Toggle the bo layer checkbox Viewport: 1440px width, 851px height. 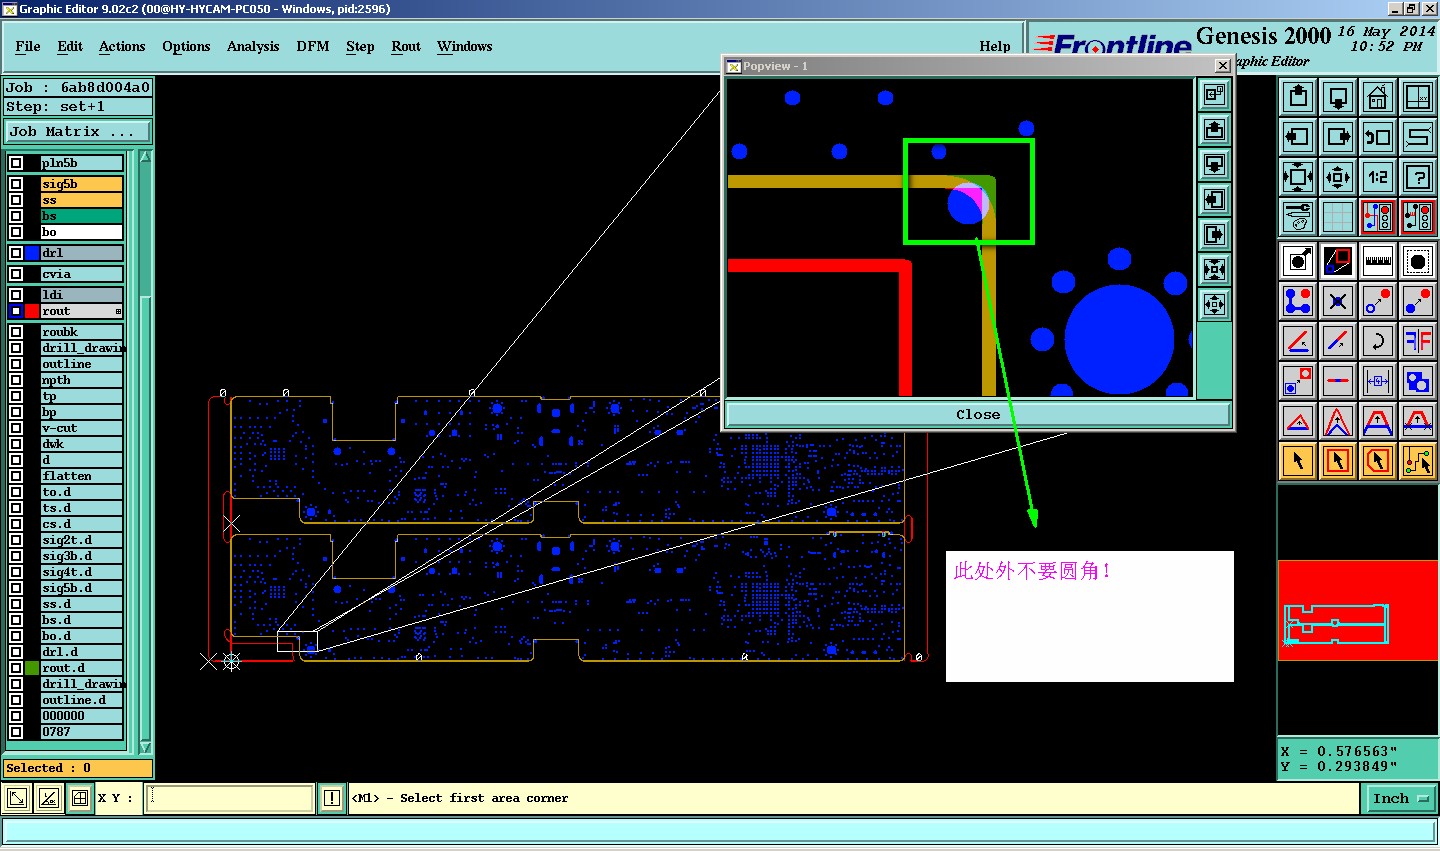(x=16, y=232)
